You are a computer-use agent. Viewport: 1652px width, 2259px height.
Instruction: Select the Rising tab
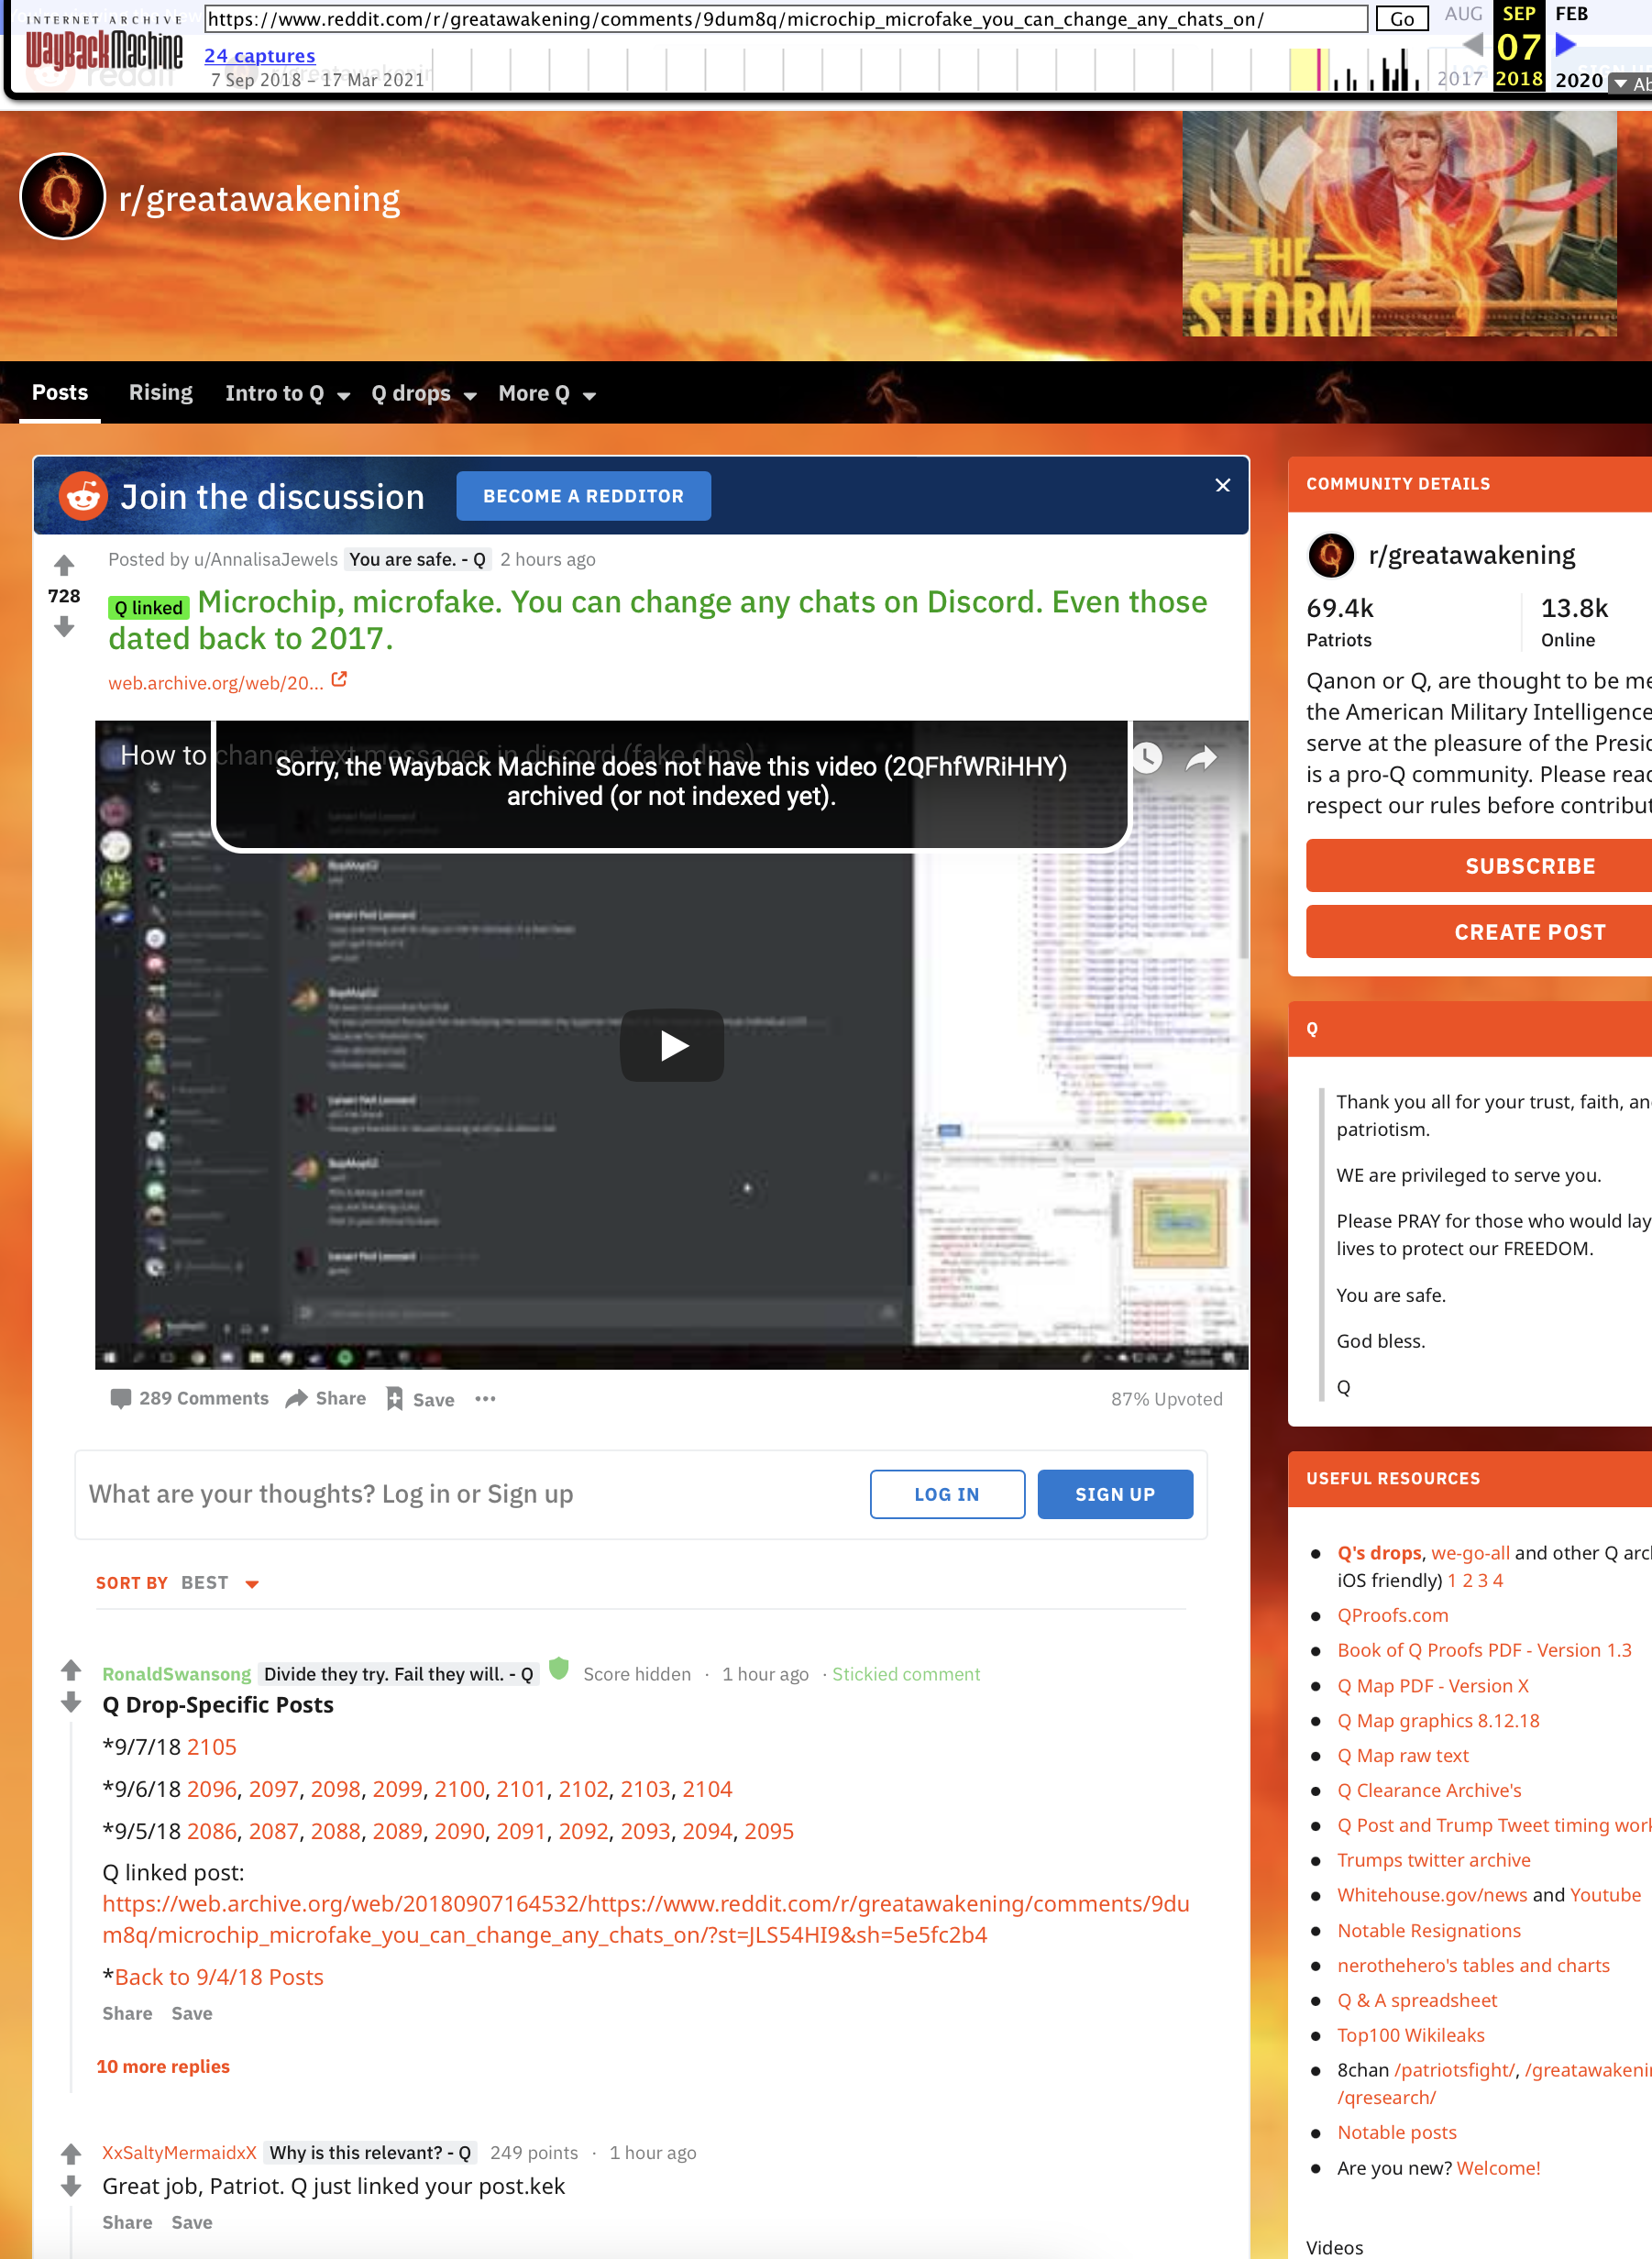coord(161,392)
